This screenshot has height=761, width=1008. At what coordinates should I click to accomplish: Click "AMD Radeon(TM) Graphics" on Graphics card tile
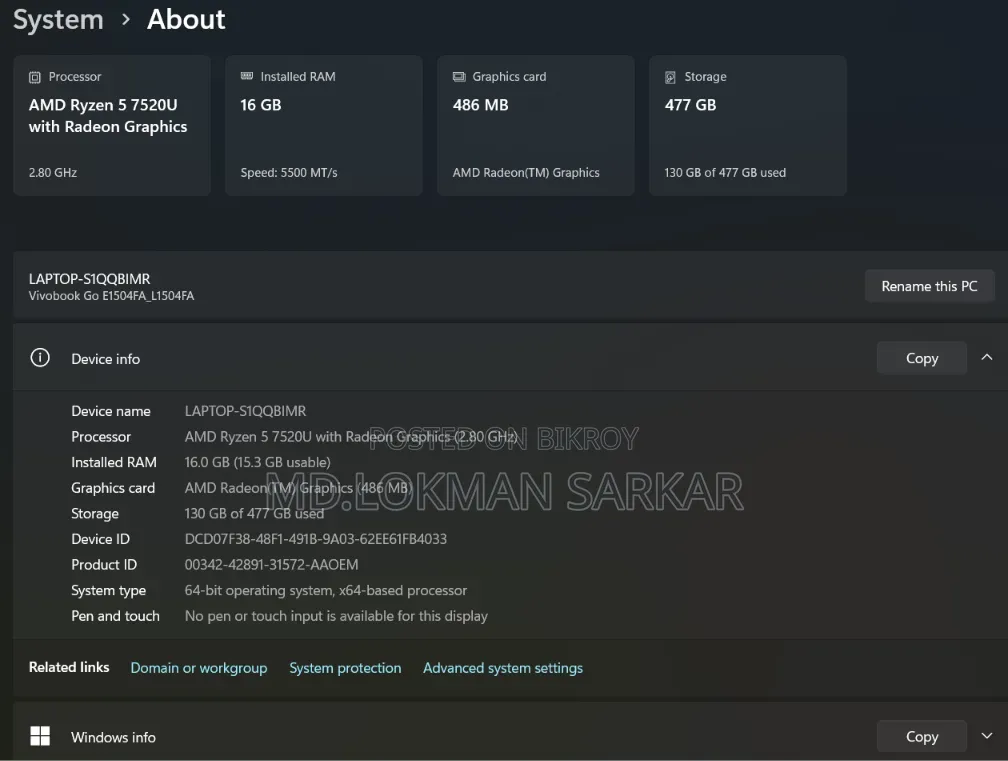pos(526,172)
